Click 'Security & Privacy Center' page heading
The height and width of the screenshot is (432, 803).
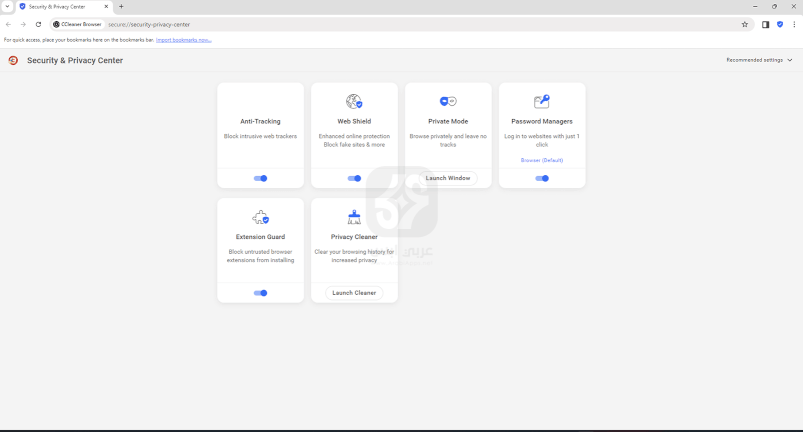[x=75, y=60]
